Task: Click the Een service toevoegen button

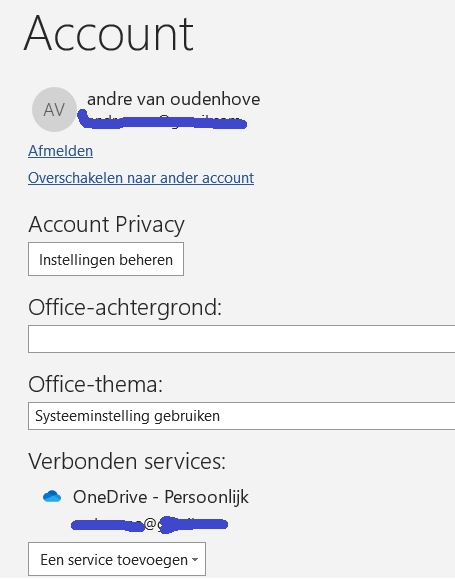Action: [117, 559]
